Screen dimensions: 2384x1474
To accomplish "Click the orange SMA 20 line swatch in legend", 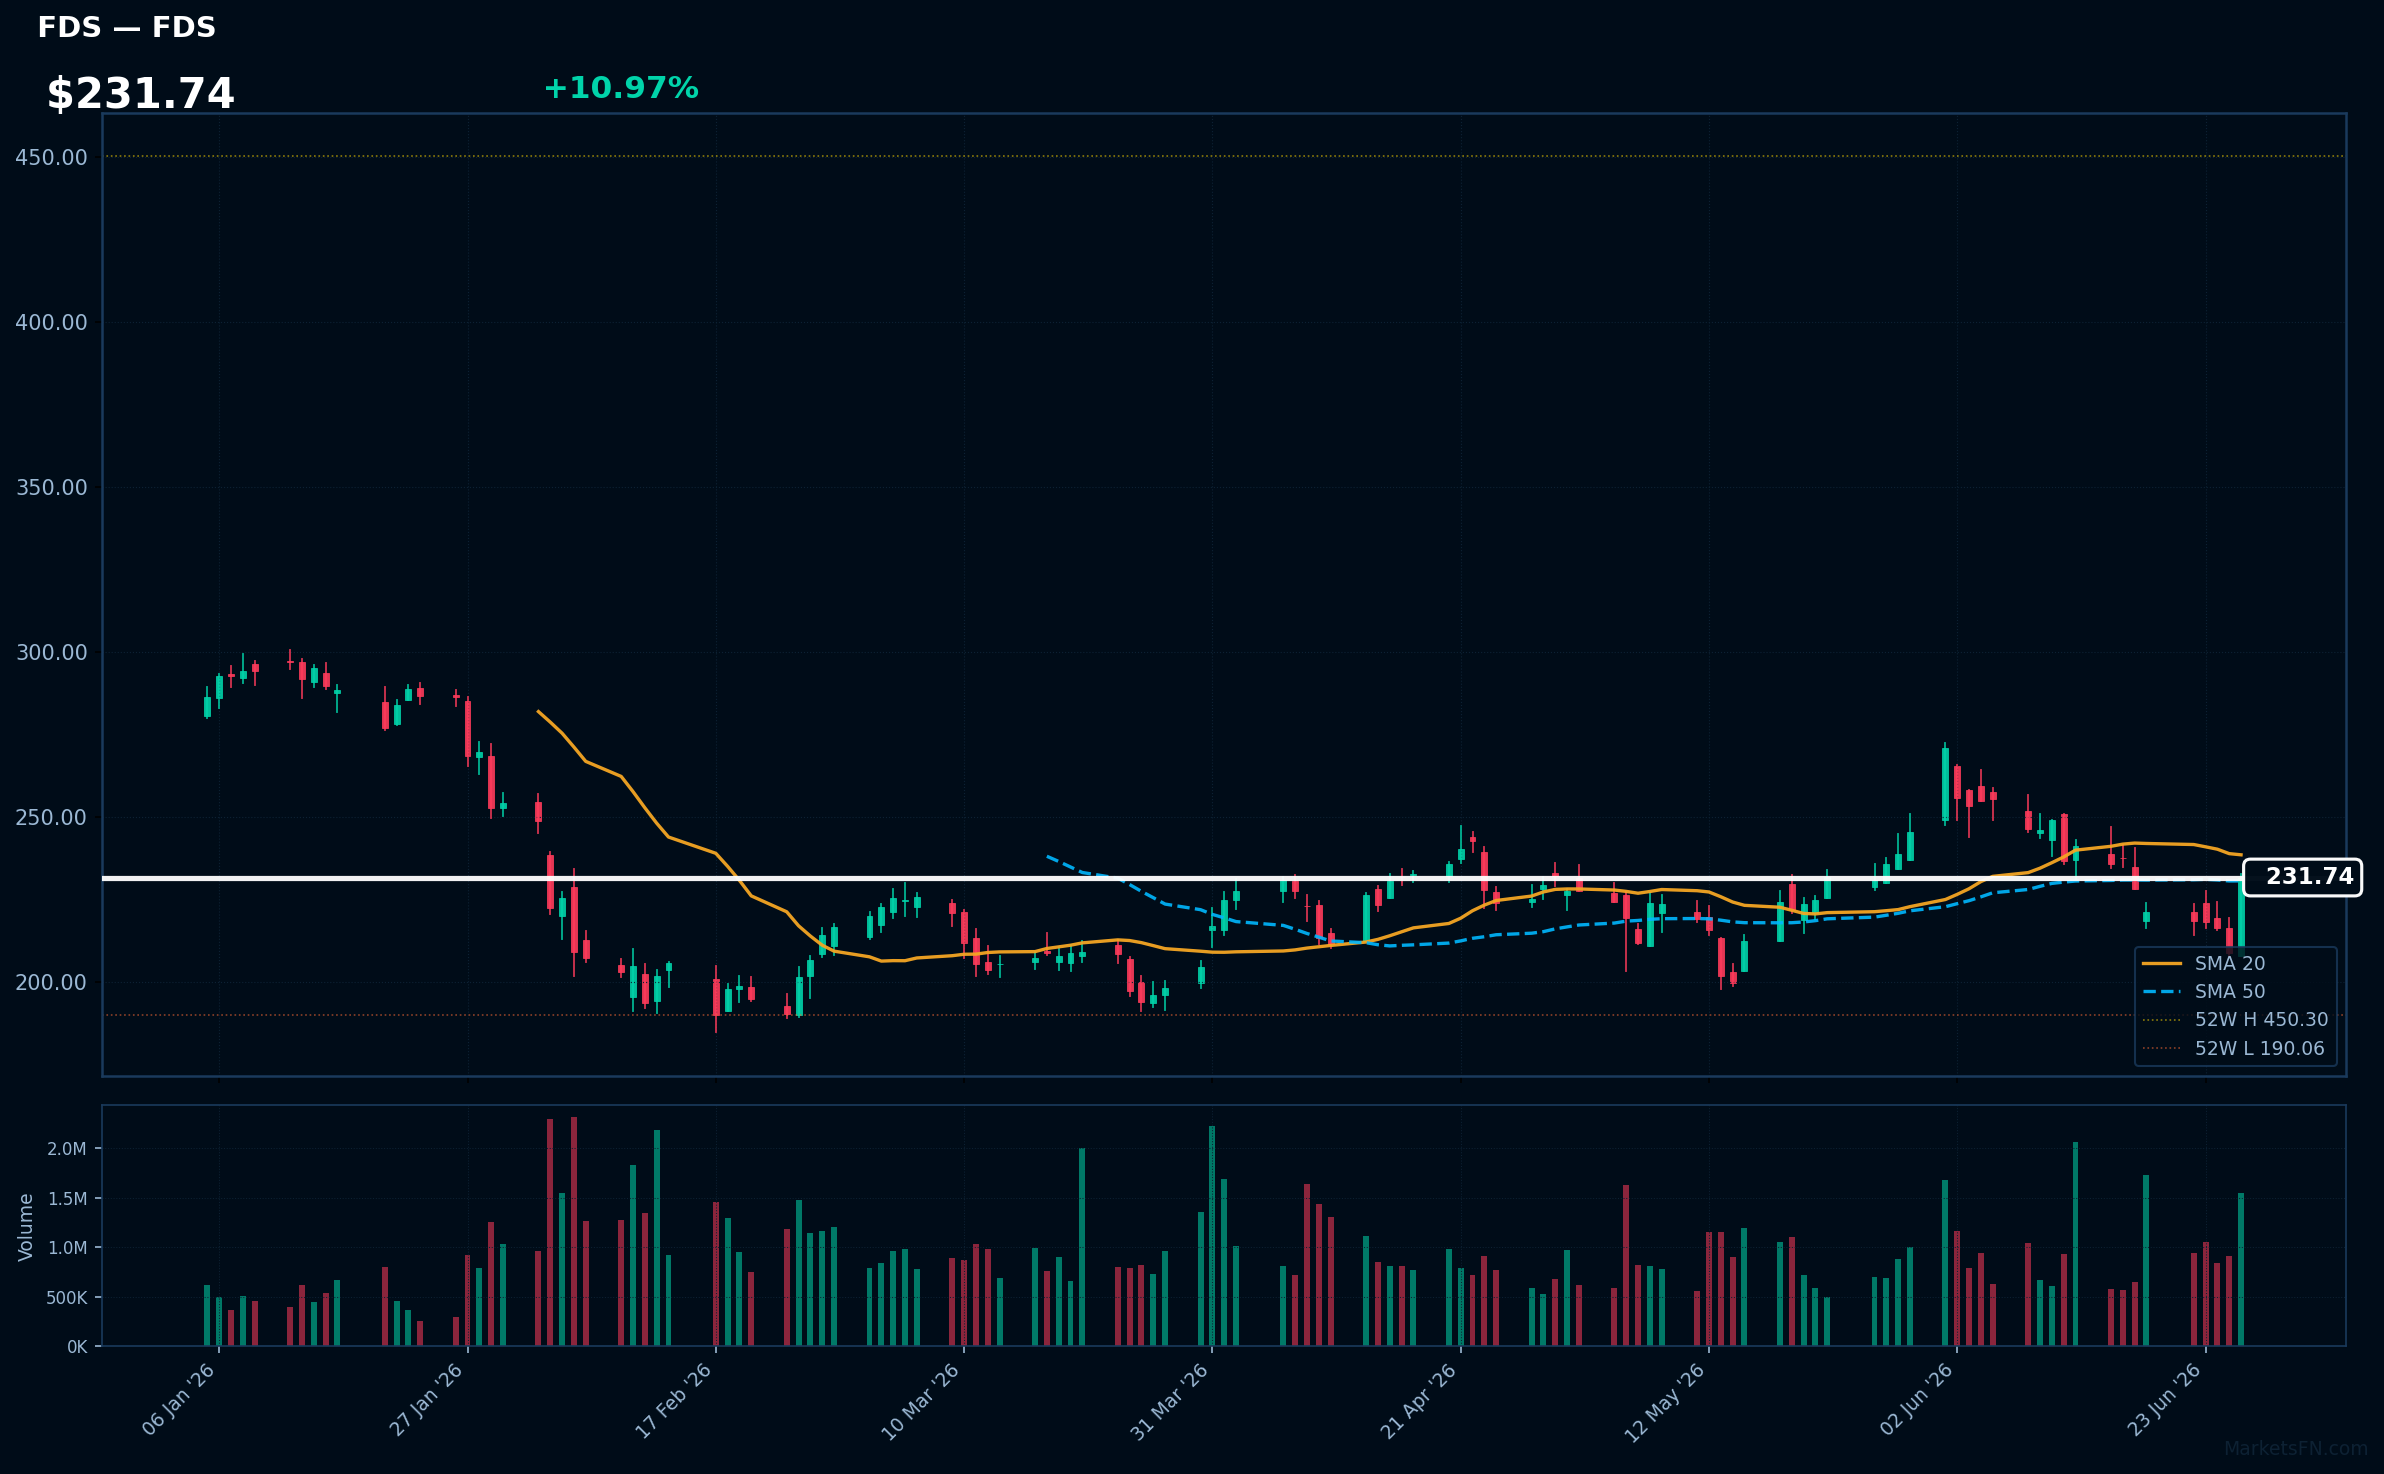I will (2161, 963).
